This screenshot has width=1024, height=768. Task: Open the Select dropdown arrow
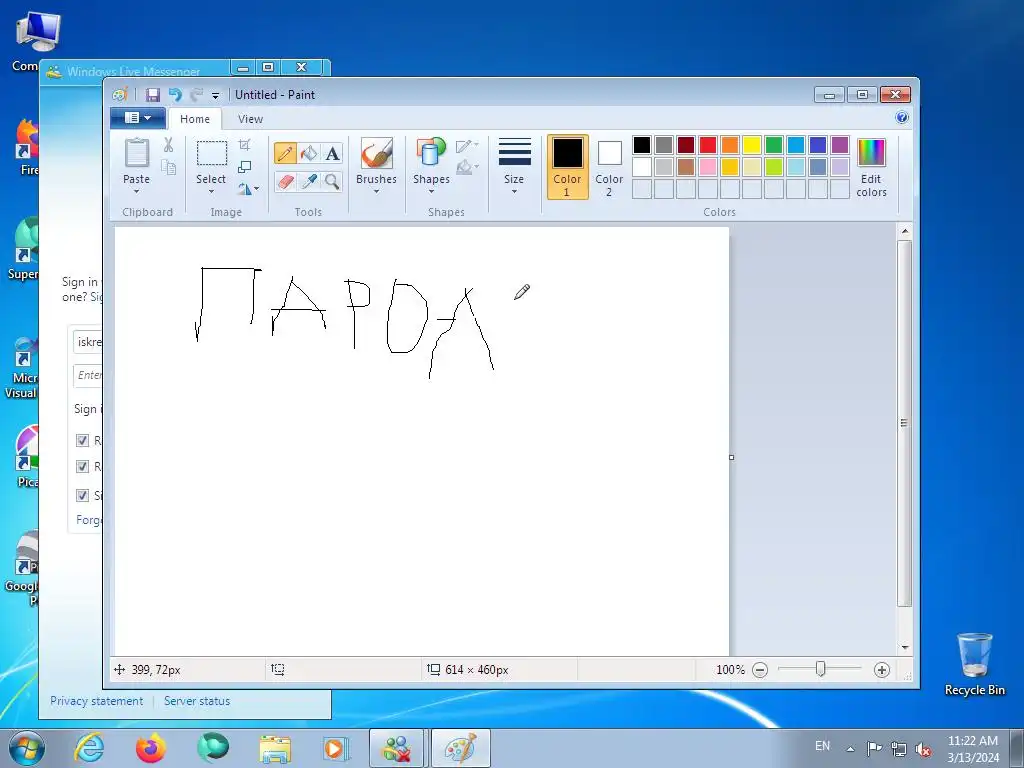tap(211, 191)
